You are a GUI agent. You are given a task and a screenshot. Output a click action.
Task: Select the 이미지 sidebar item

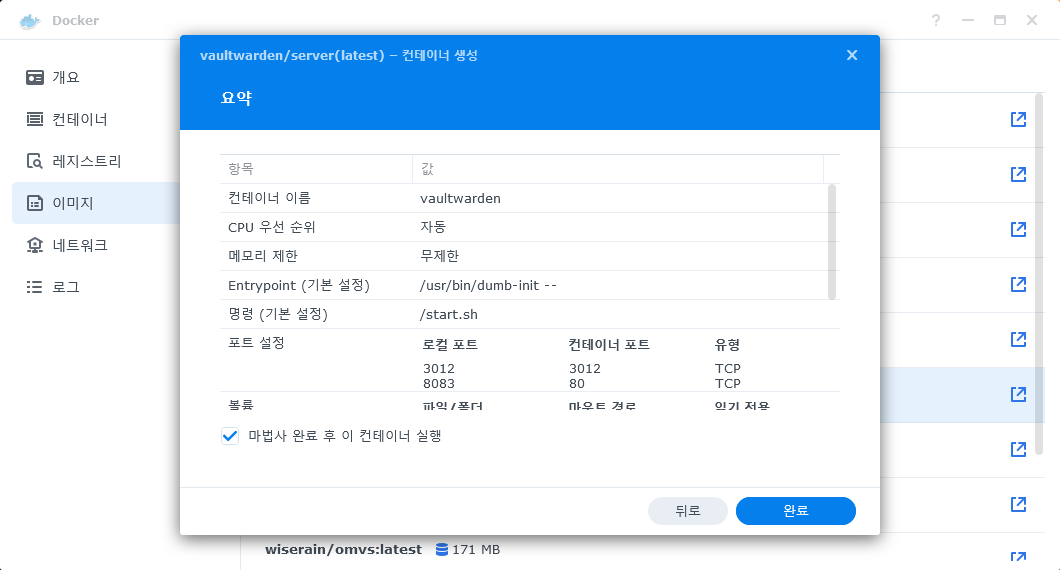pos(95,203)
